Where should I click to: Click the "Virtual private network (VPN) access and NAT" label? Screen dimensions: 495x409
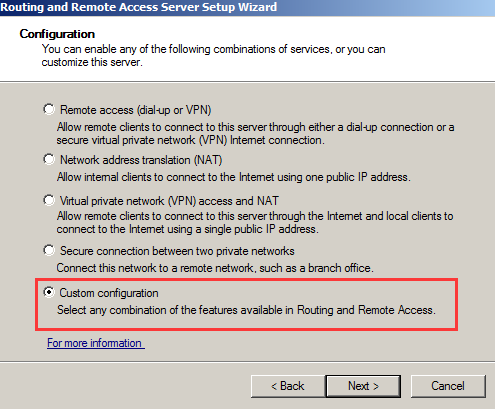point(169,201)
